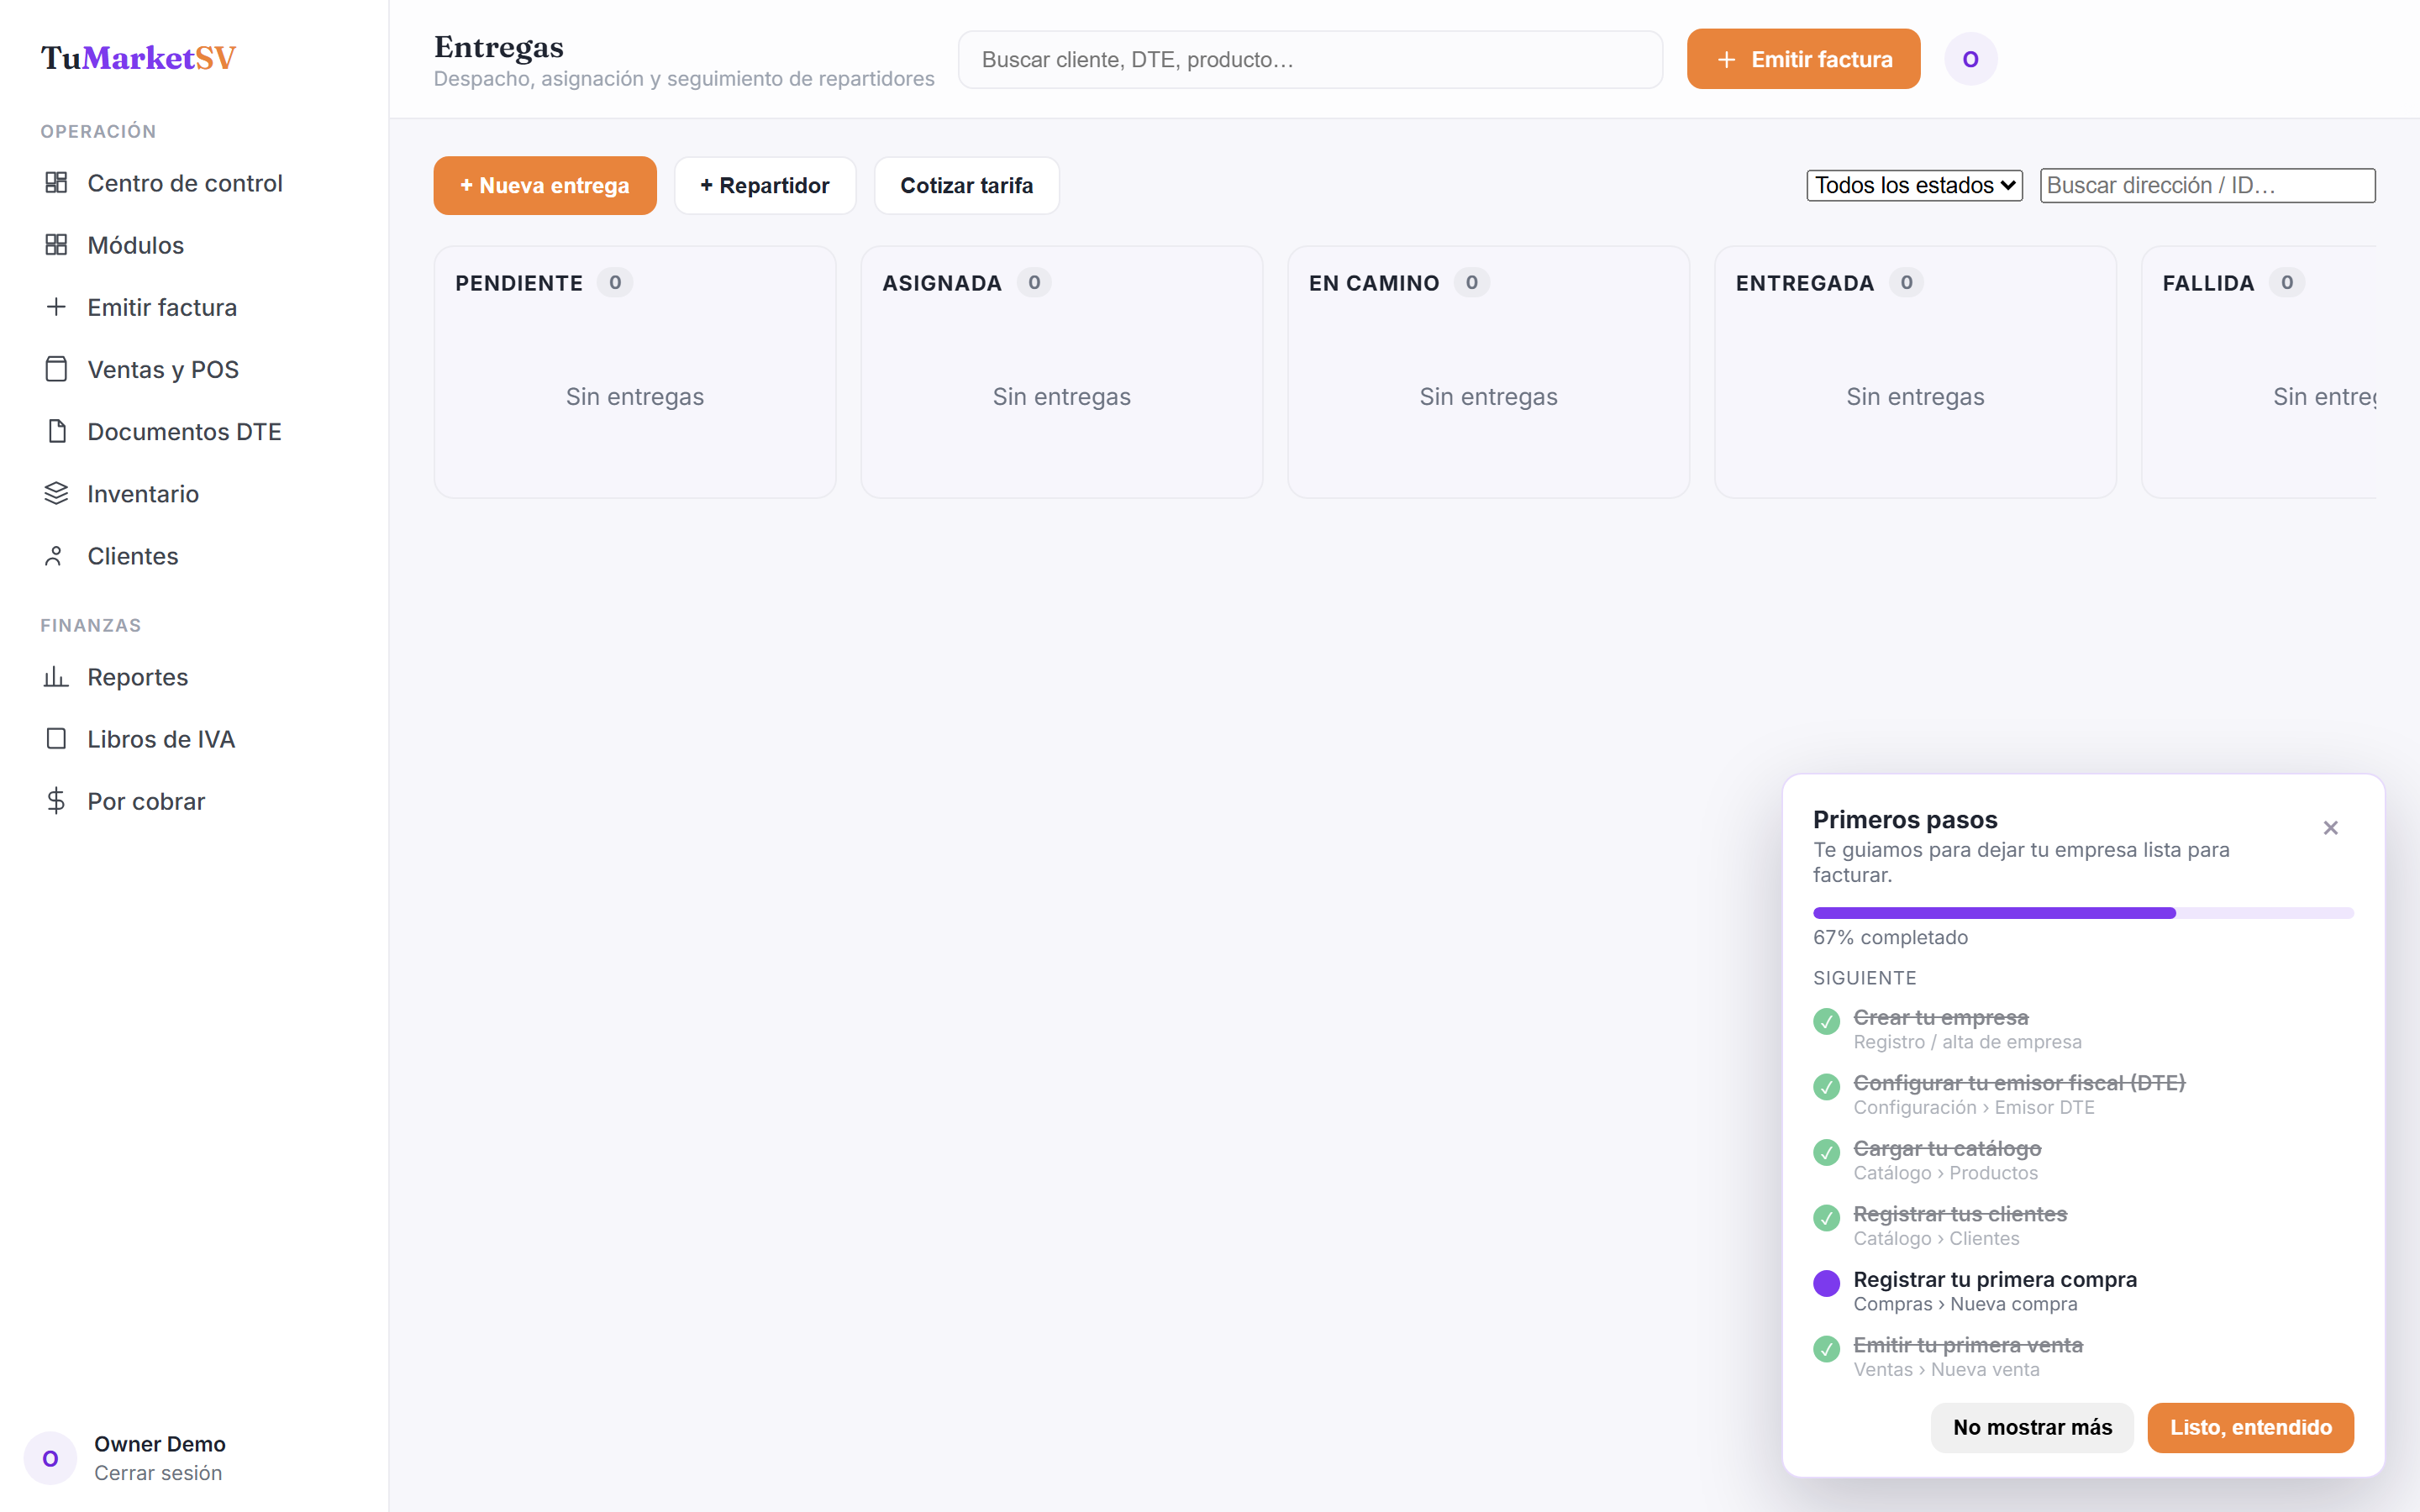Image resolution: width=2420 pixels, height=1512 pixels.
Task: Click count badge beside ENTREGADA
Action: [x=1907, y=283]
